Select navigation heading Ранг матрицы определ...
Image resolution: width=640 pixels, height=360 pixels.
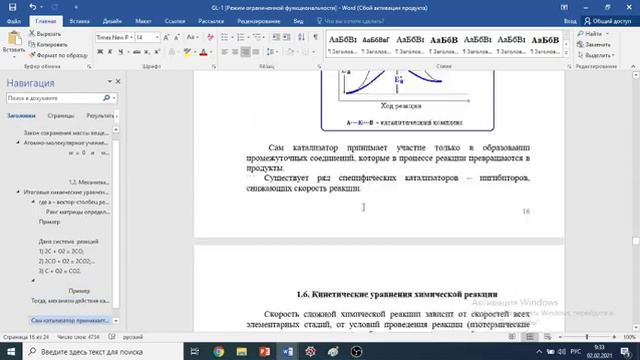coord(78,212)
